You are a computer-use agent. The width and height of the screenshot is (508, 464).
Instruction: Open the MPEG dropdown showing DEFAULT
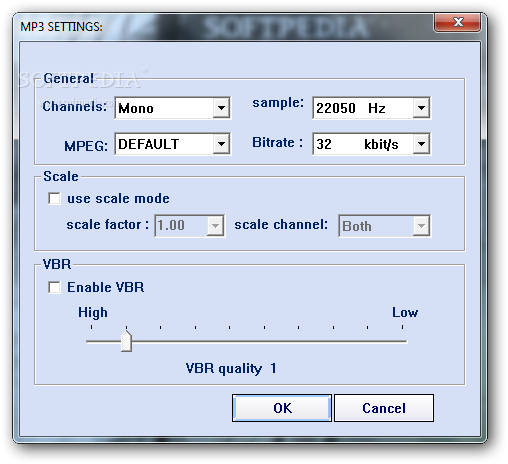172,144
